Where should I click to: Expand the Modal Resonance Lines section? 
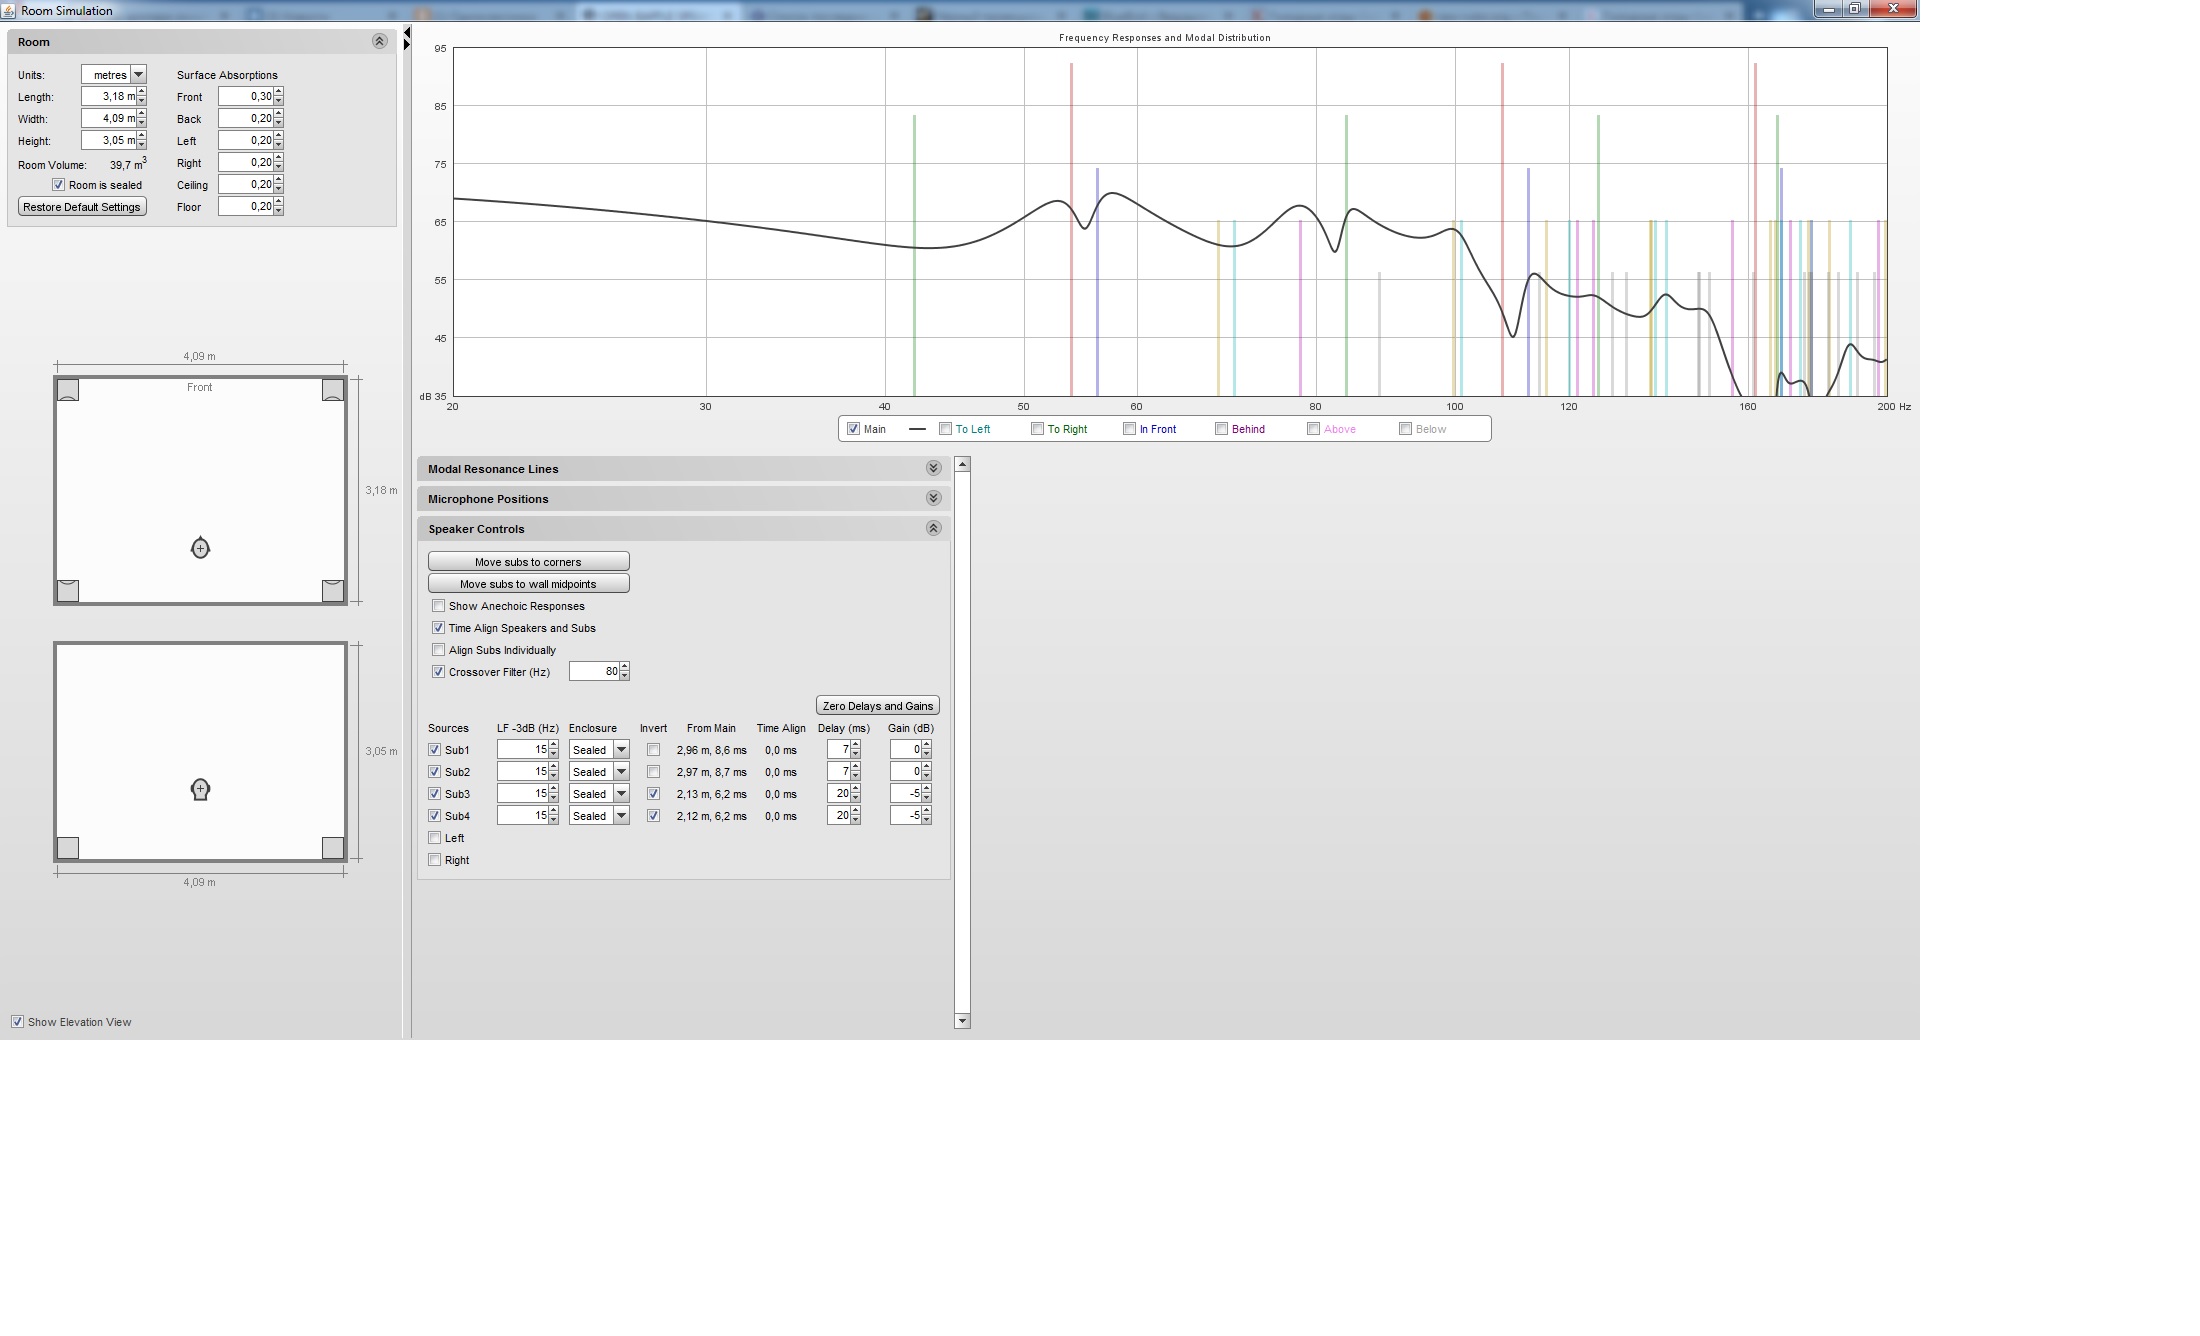click(x=933, y=468)
